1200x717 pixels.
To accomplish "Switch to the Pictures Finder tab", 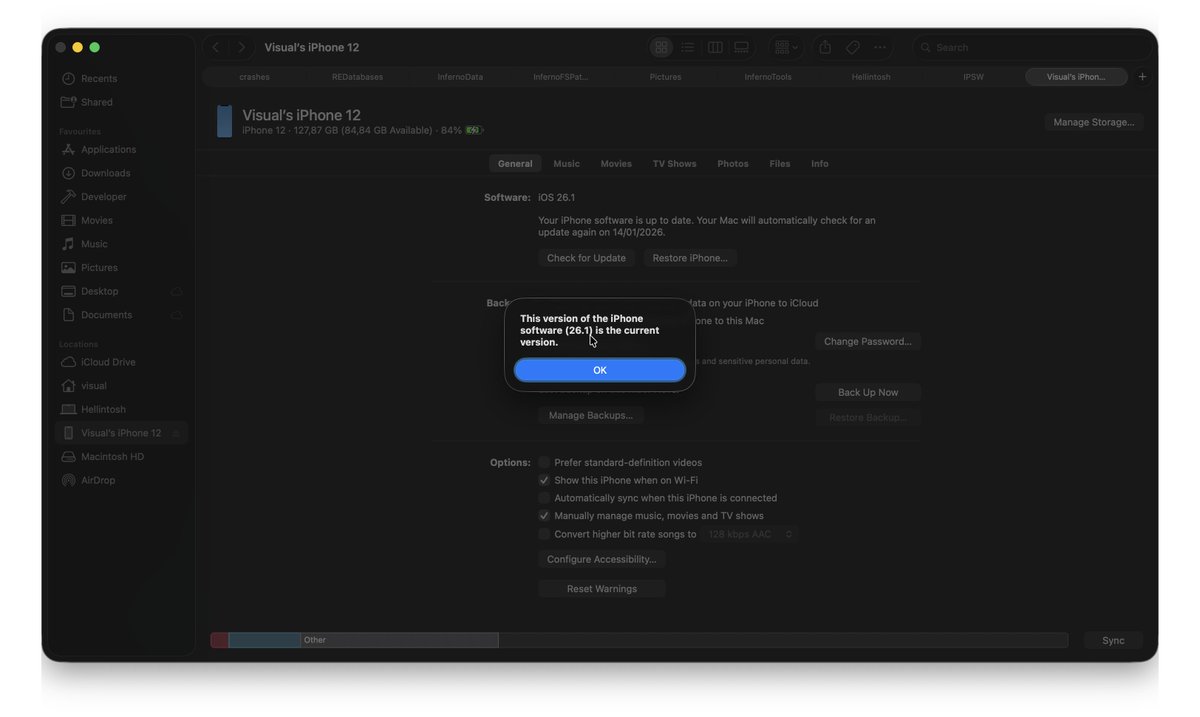I will coord(665,77).
